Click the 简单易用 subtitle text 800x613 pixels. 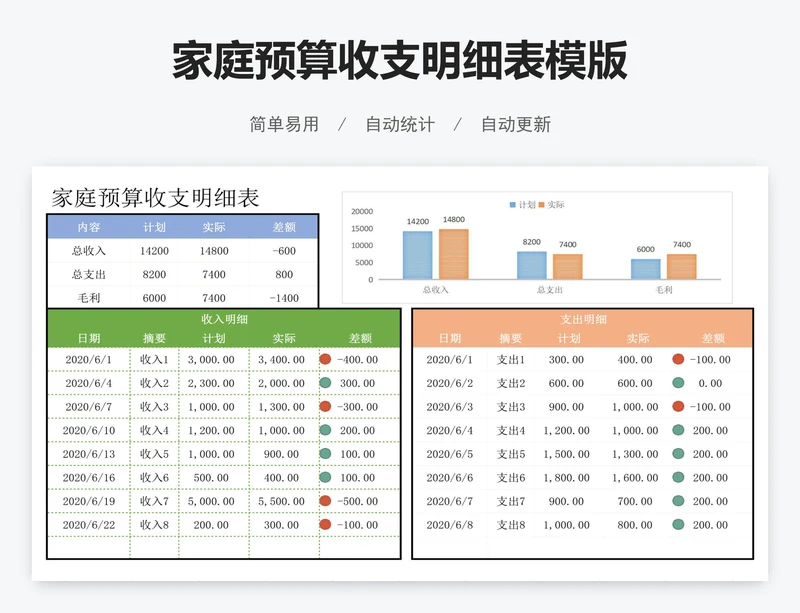click(x=284, y=124)
